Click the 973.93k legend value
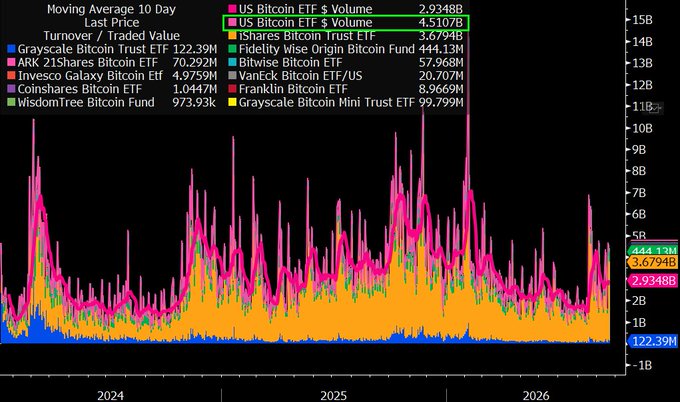 [194, 103]
